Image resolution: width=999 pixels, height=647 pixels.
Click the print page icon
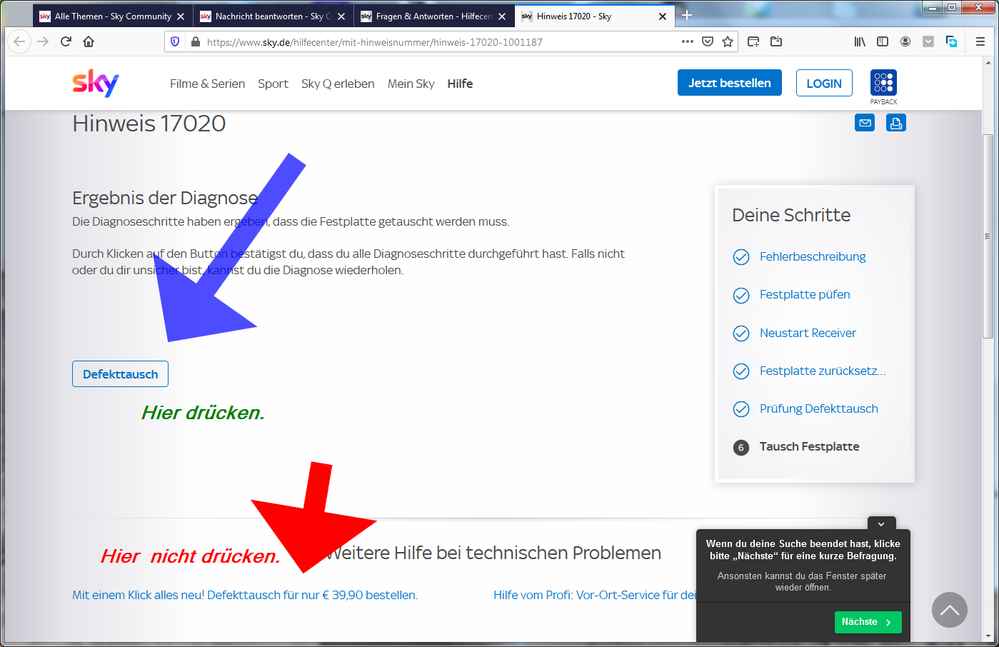[896, 123]
